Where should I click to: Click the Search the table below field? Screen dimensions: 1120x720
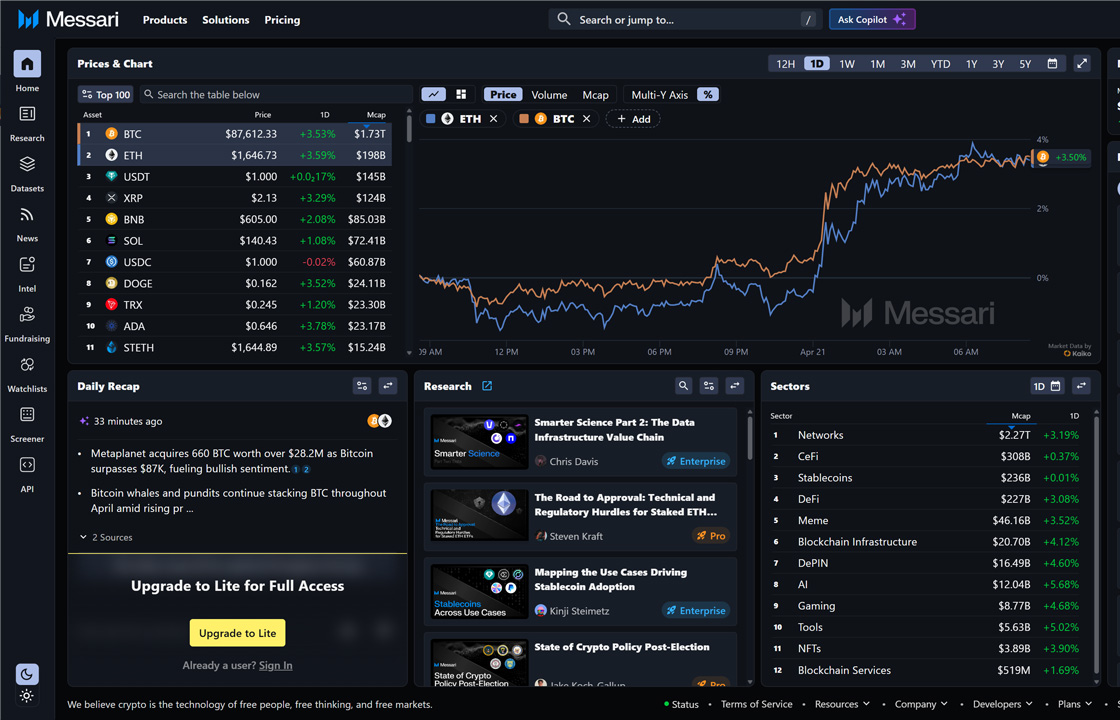276,94
